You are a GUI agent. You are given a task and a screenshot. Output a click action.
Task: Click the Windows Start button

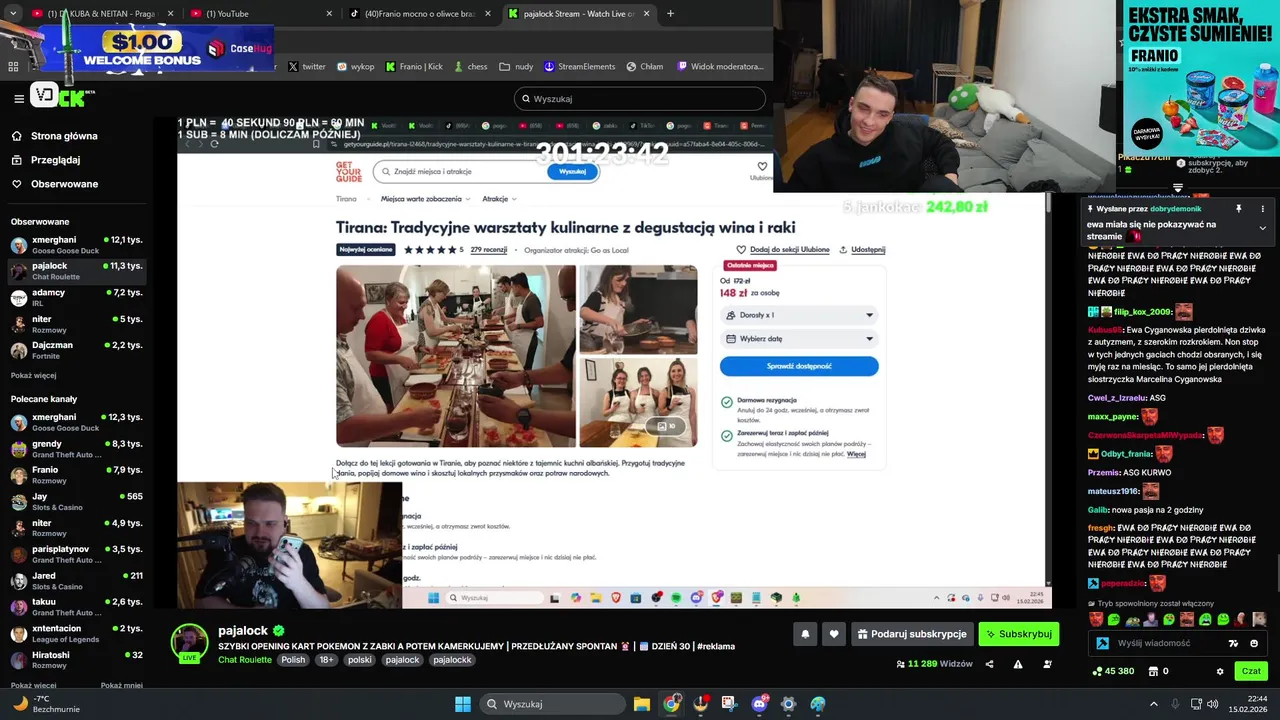point(463,704)
